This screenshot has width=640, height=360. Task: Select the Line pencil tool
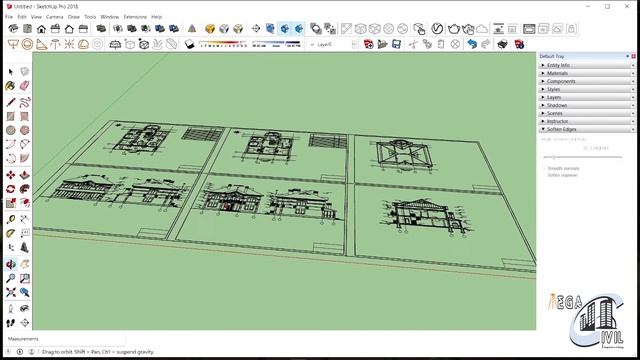click(11, 102)
